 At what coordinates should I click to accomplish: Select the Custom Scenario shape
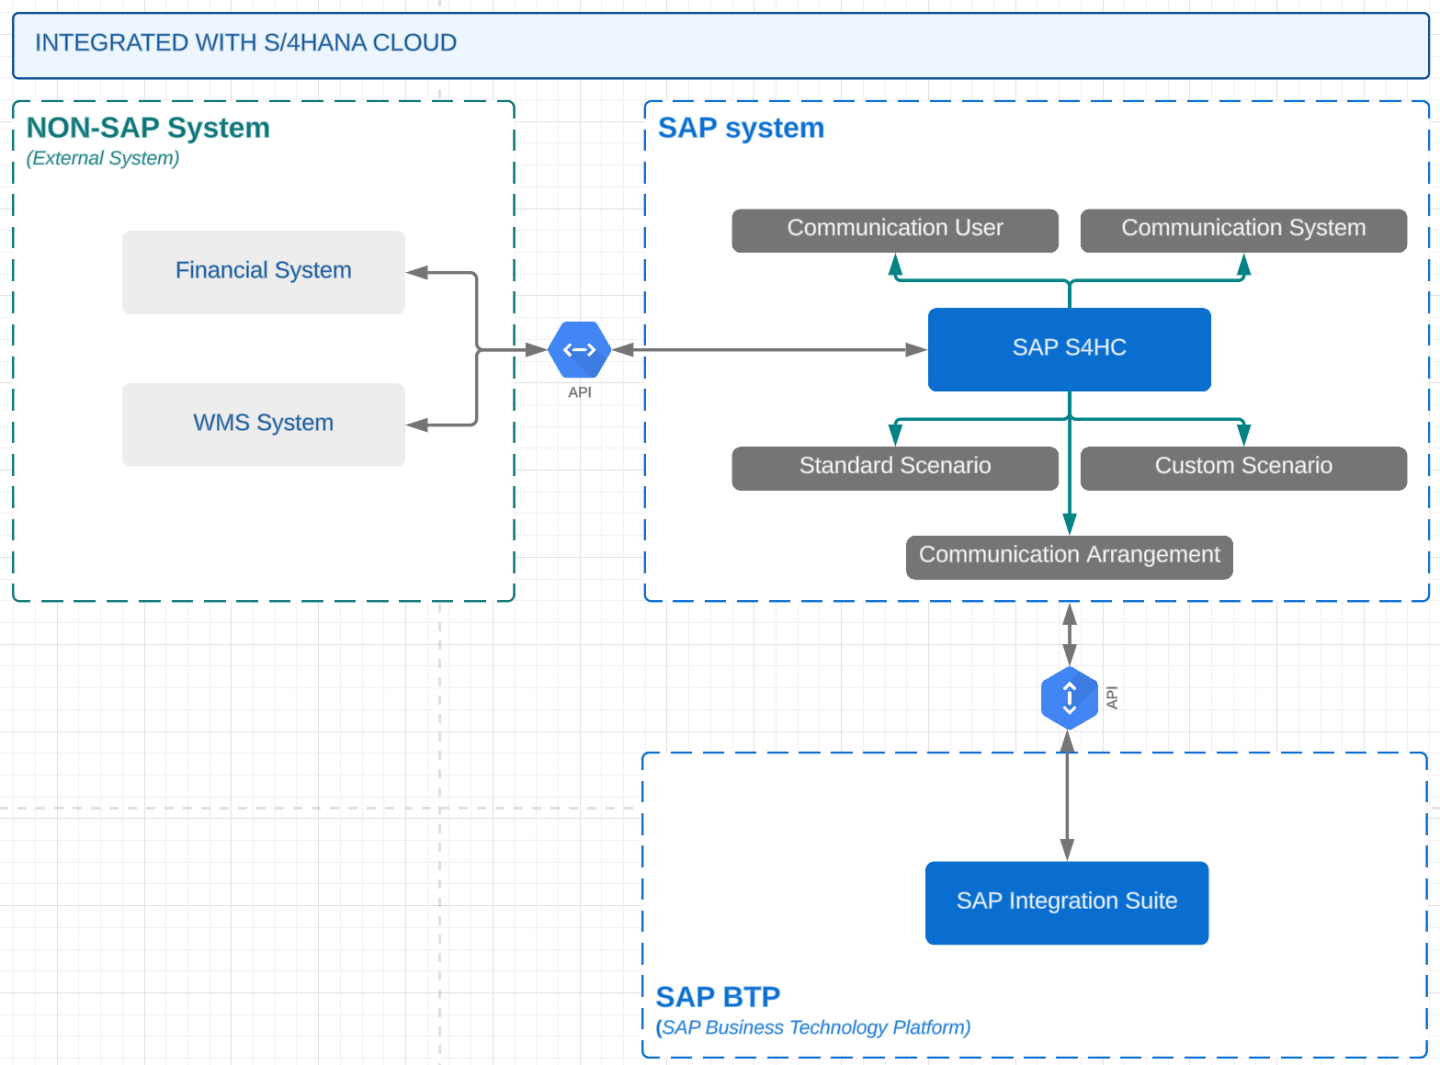pos(1243,468)
